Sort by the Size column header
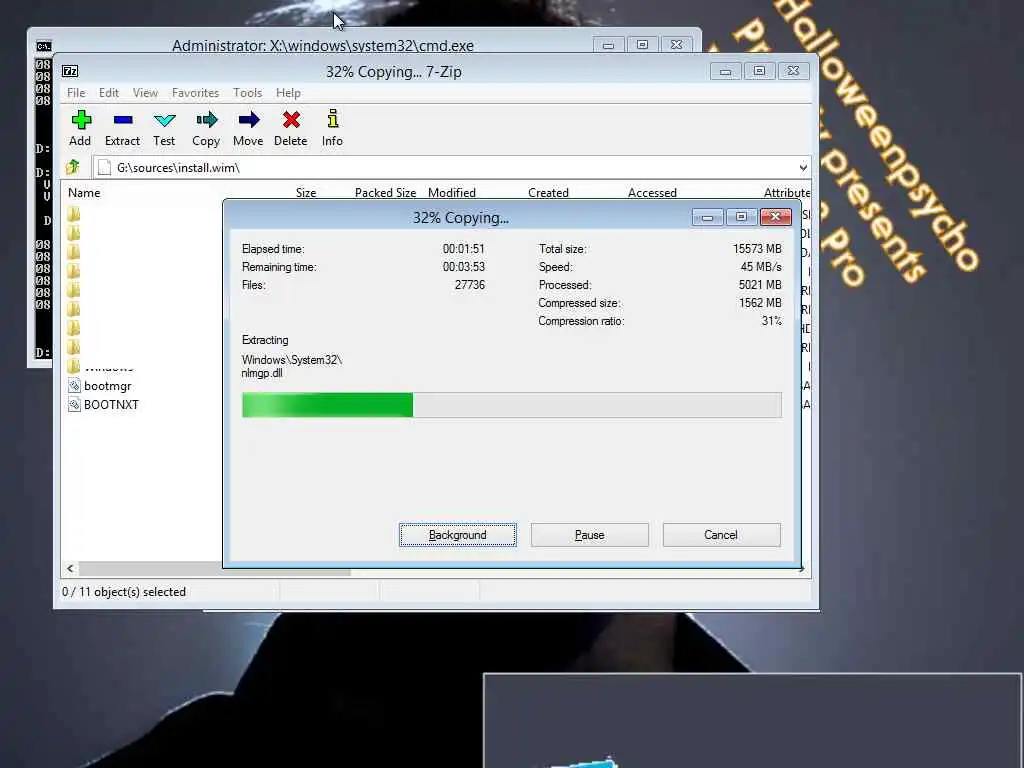 click(x=306, y=193)
